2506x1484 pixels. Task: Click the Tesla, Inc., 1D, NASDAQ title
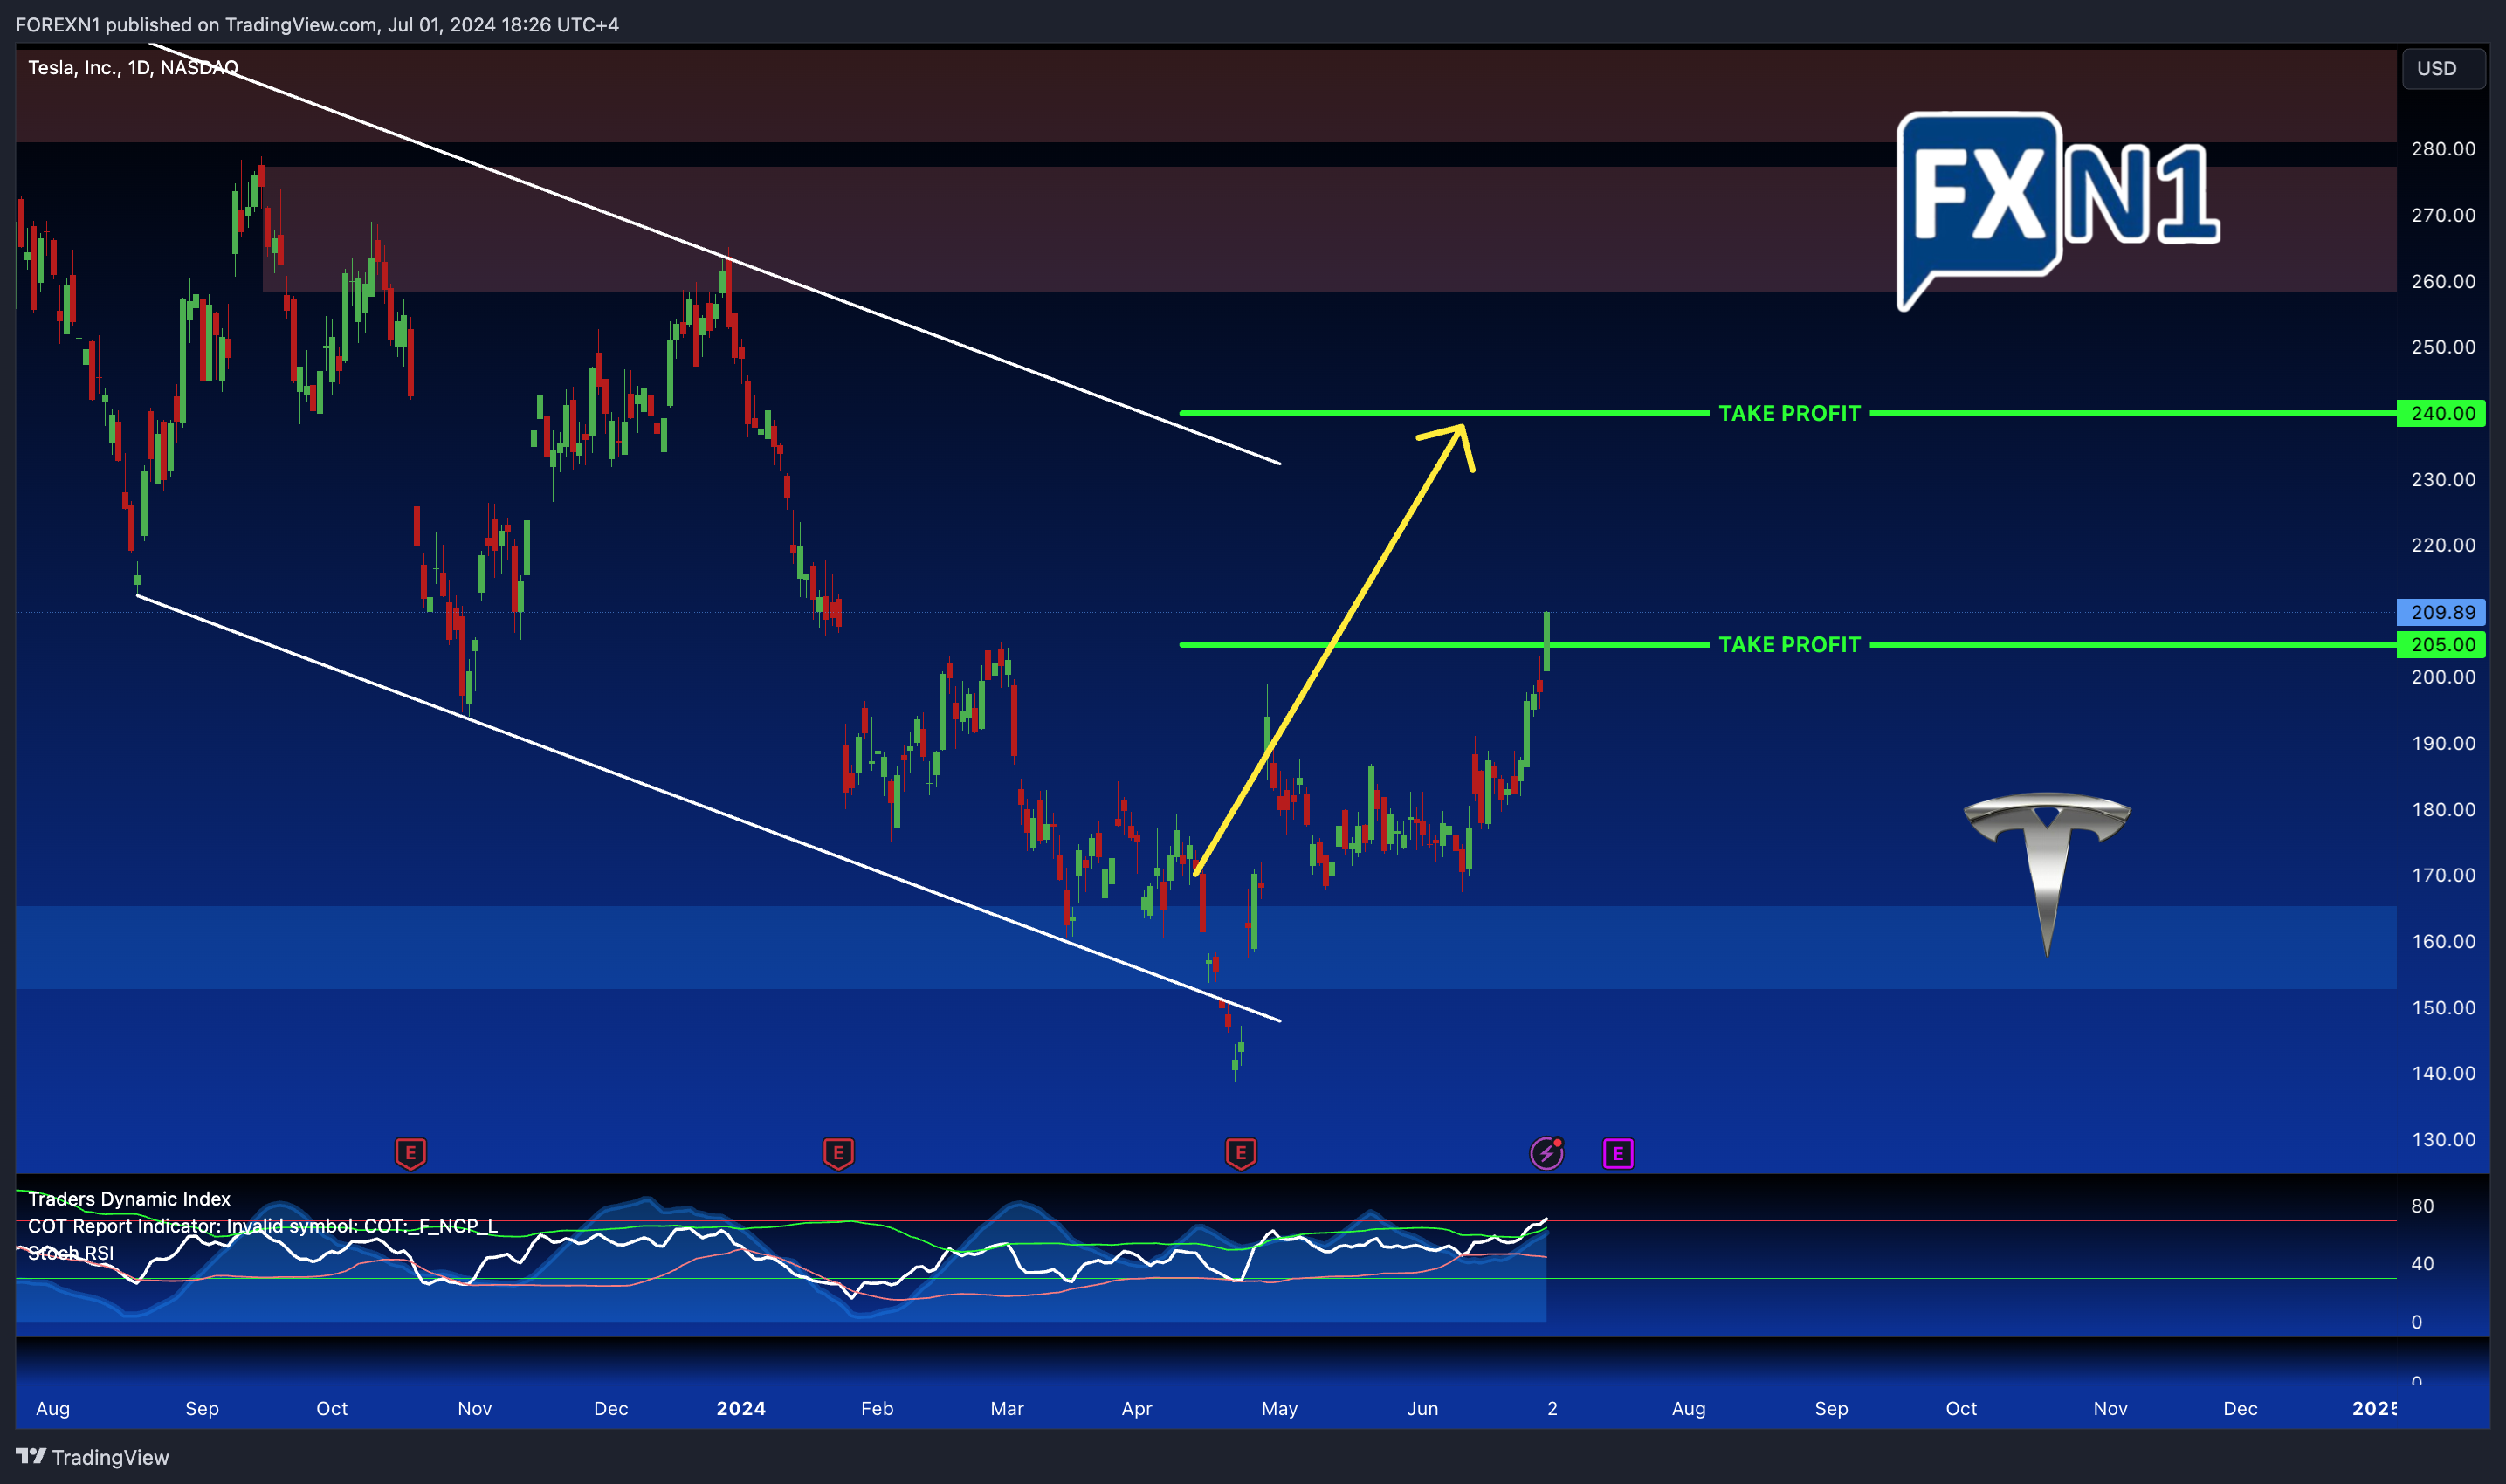(133, 67)
